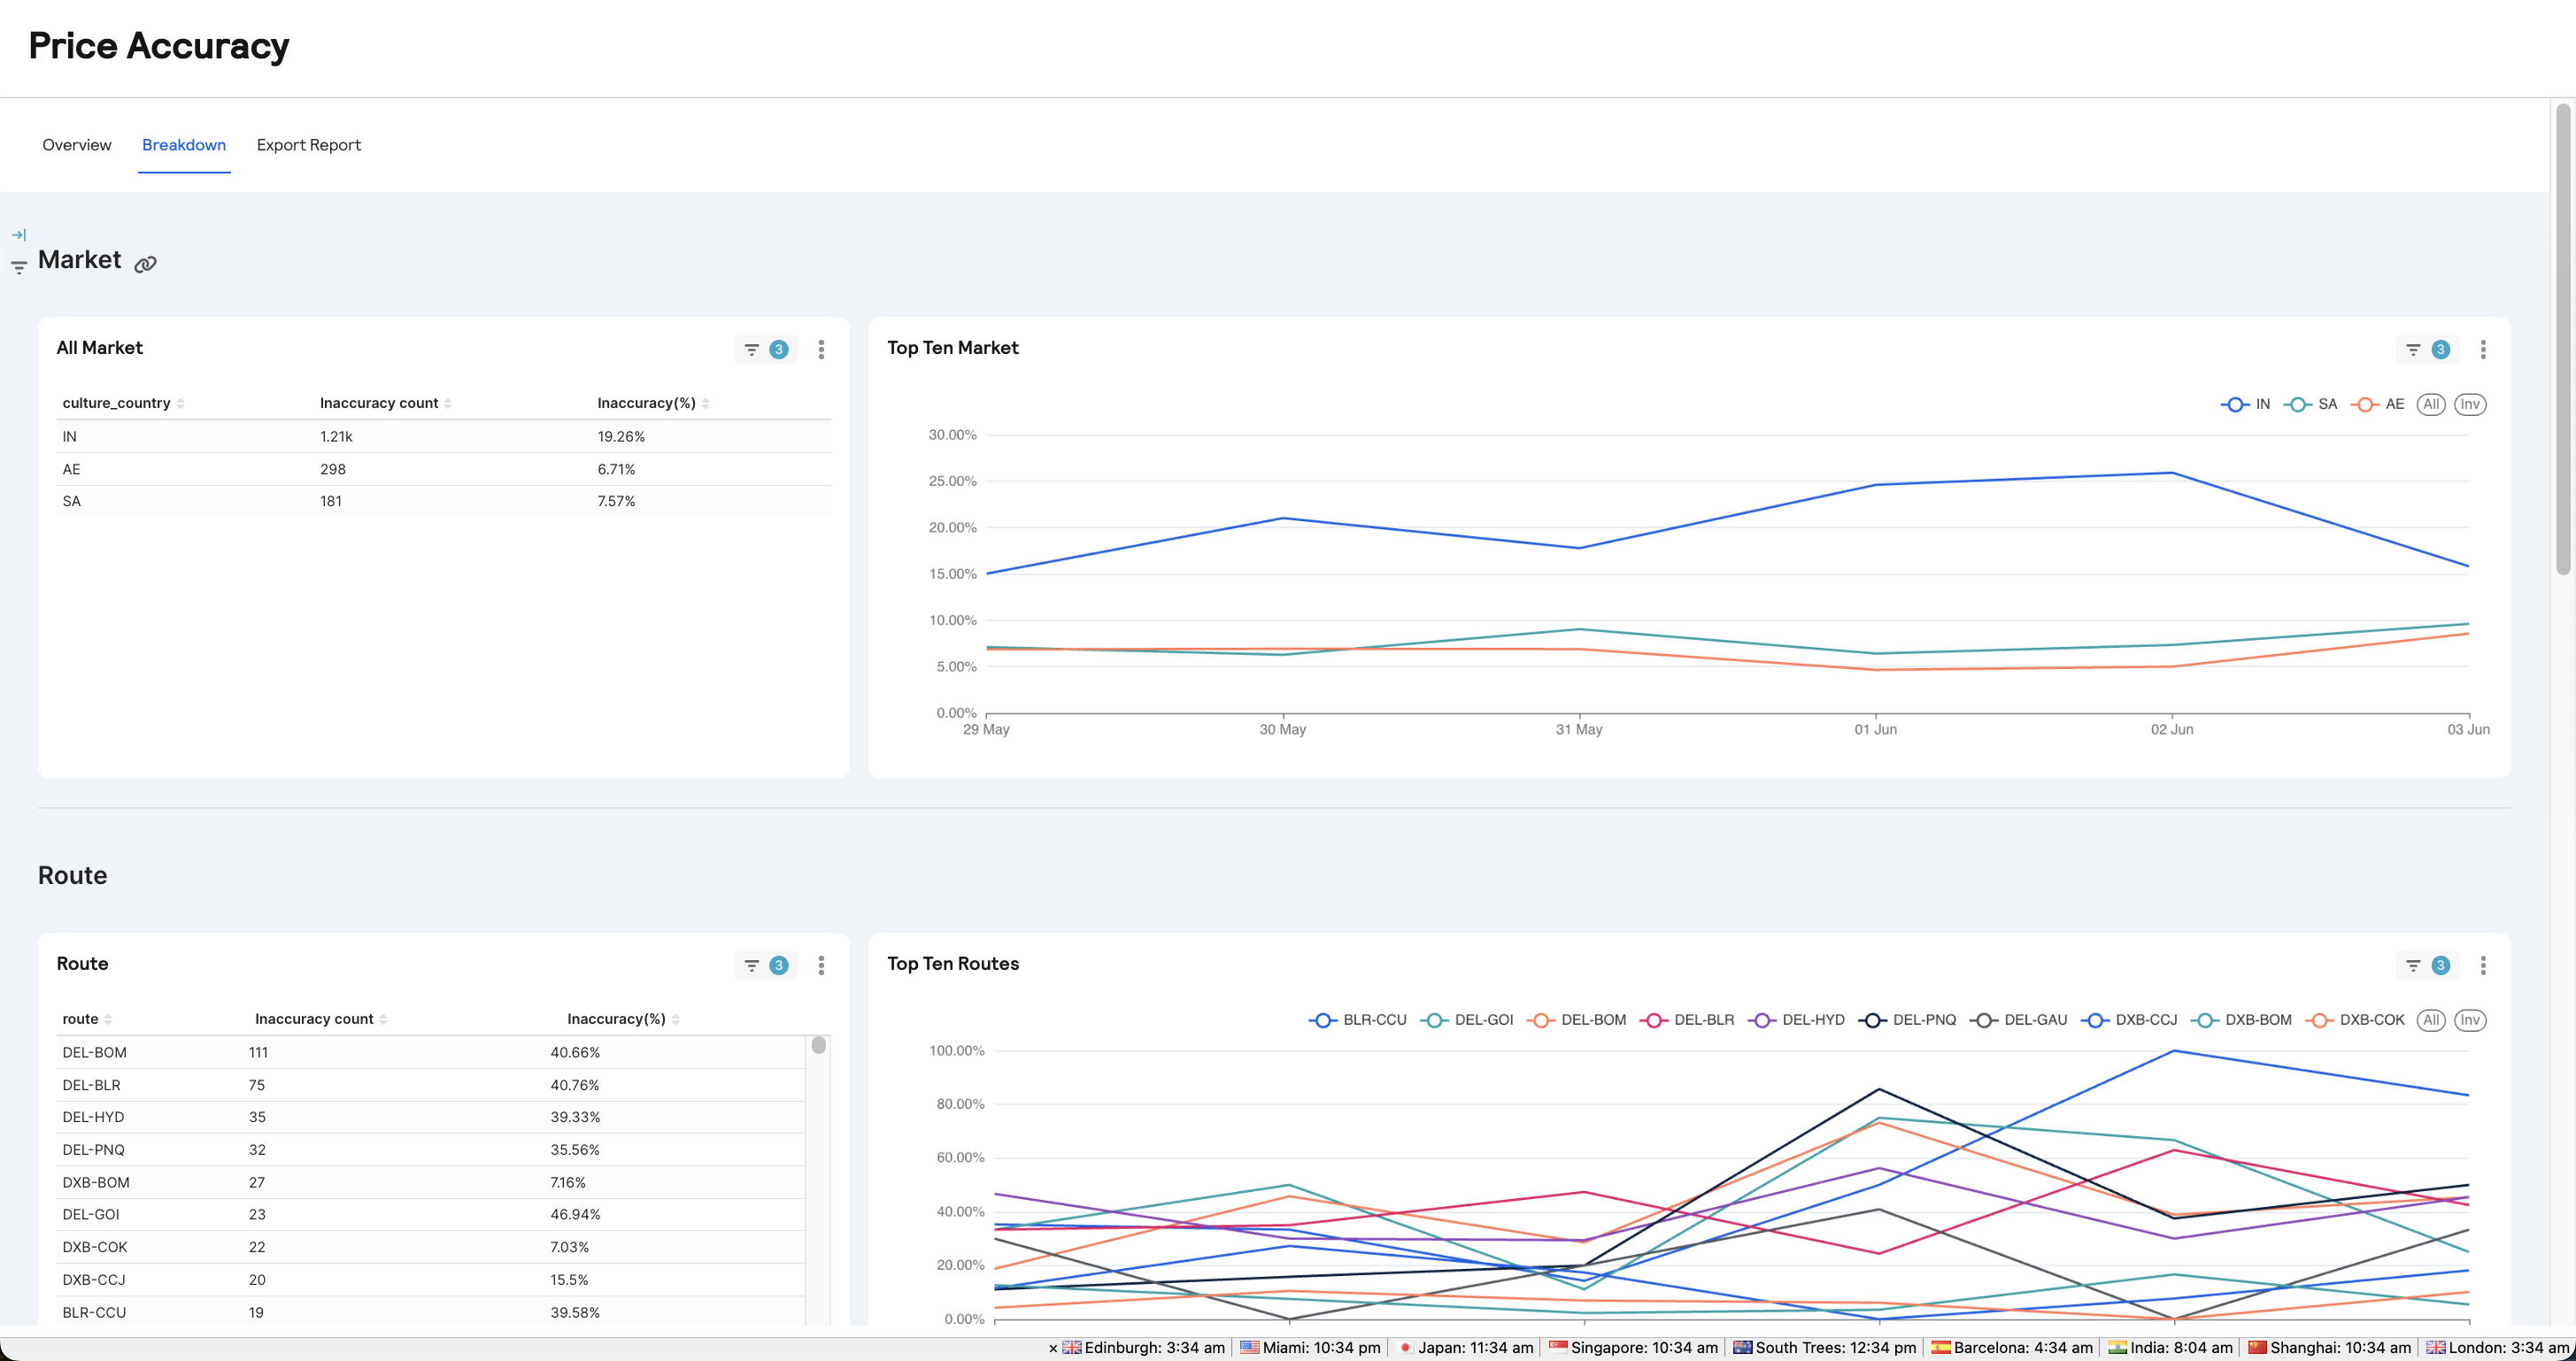Toggle SA series in market legend
Screen dimensions: 2576x1361
pyautogui.click(x=2311, y=405)
